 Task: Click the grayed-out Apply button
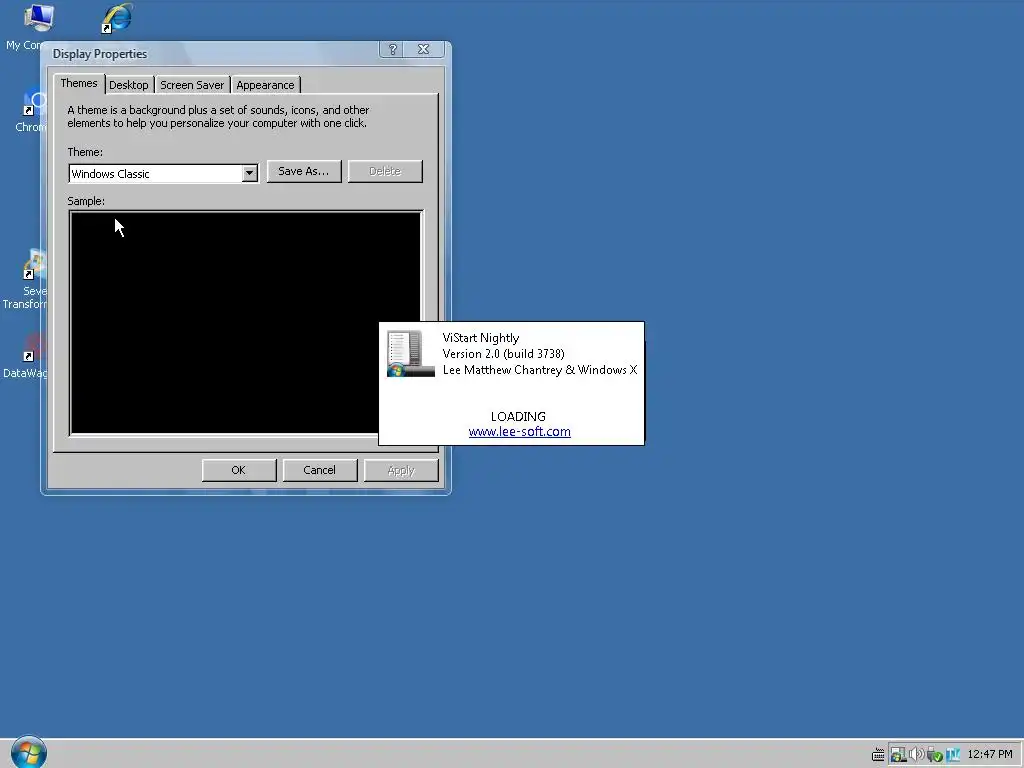pos(400,470)
